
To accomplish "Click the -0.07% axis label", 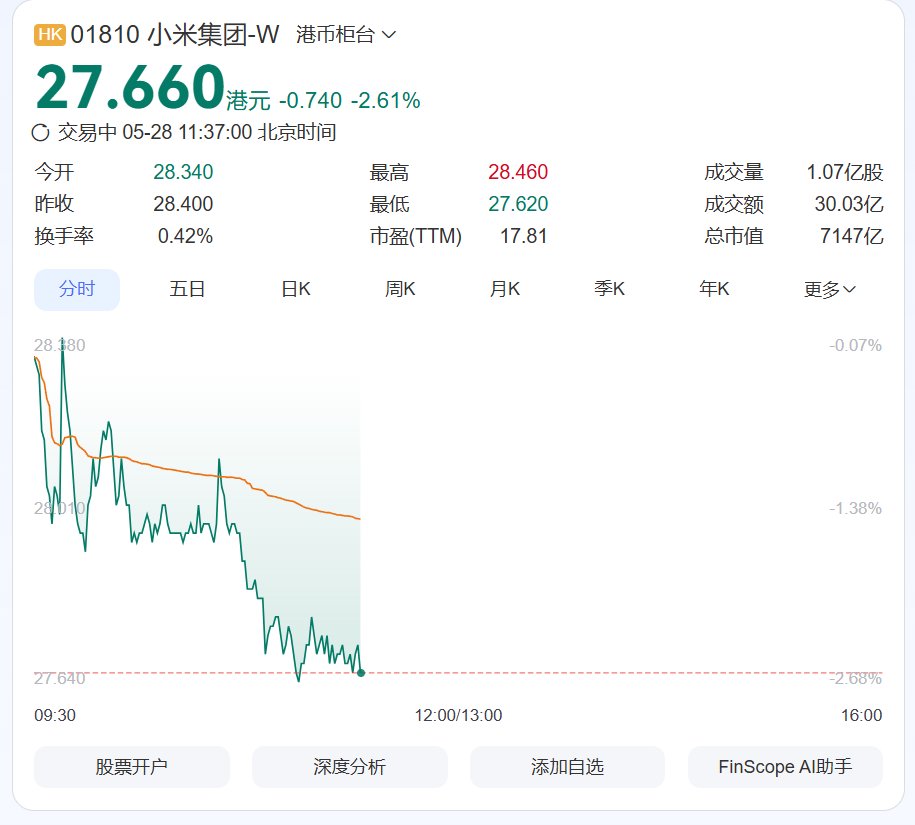I will pos(855,345).
